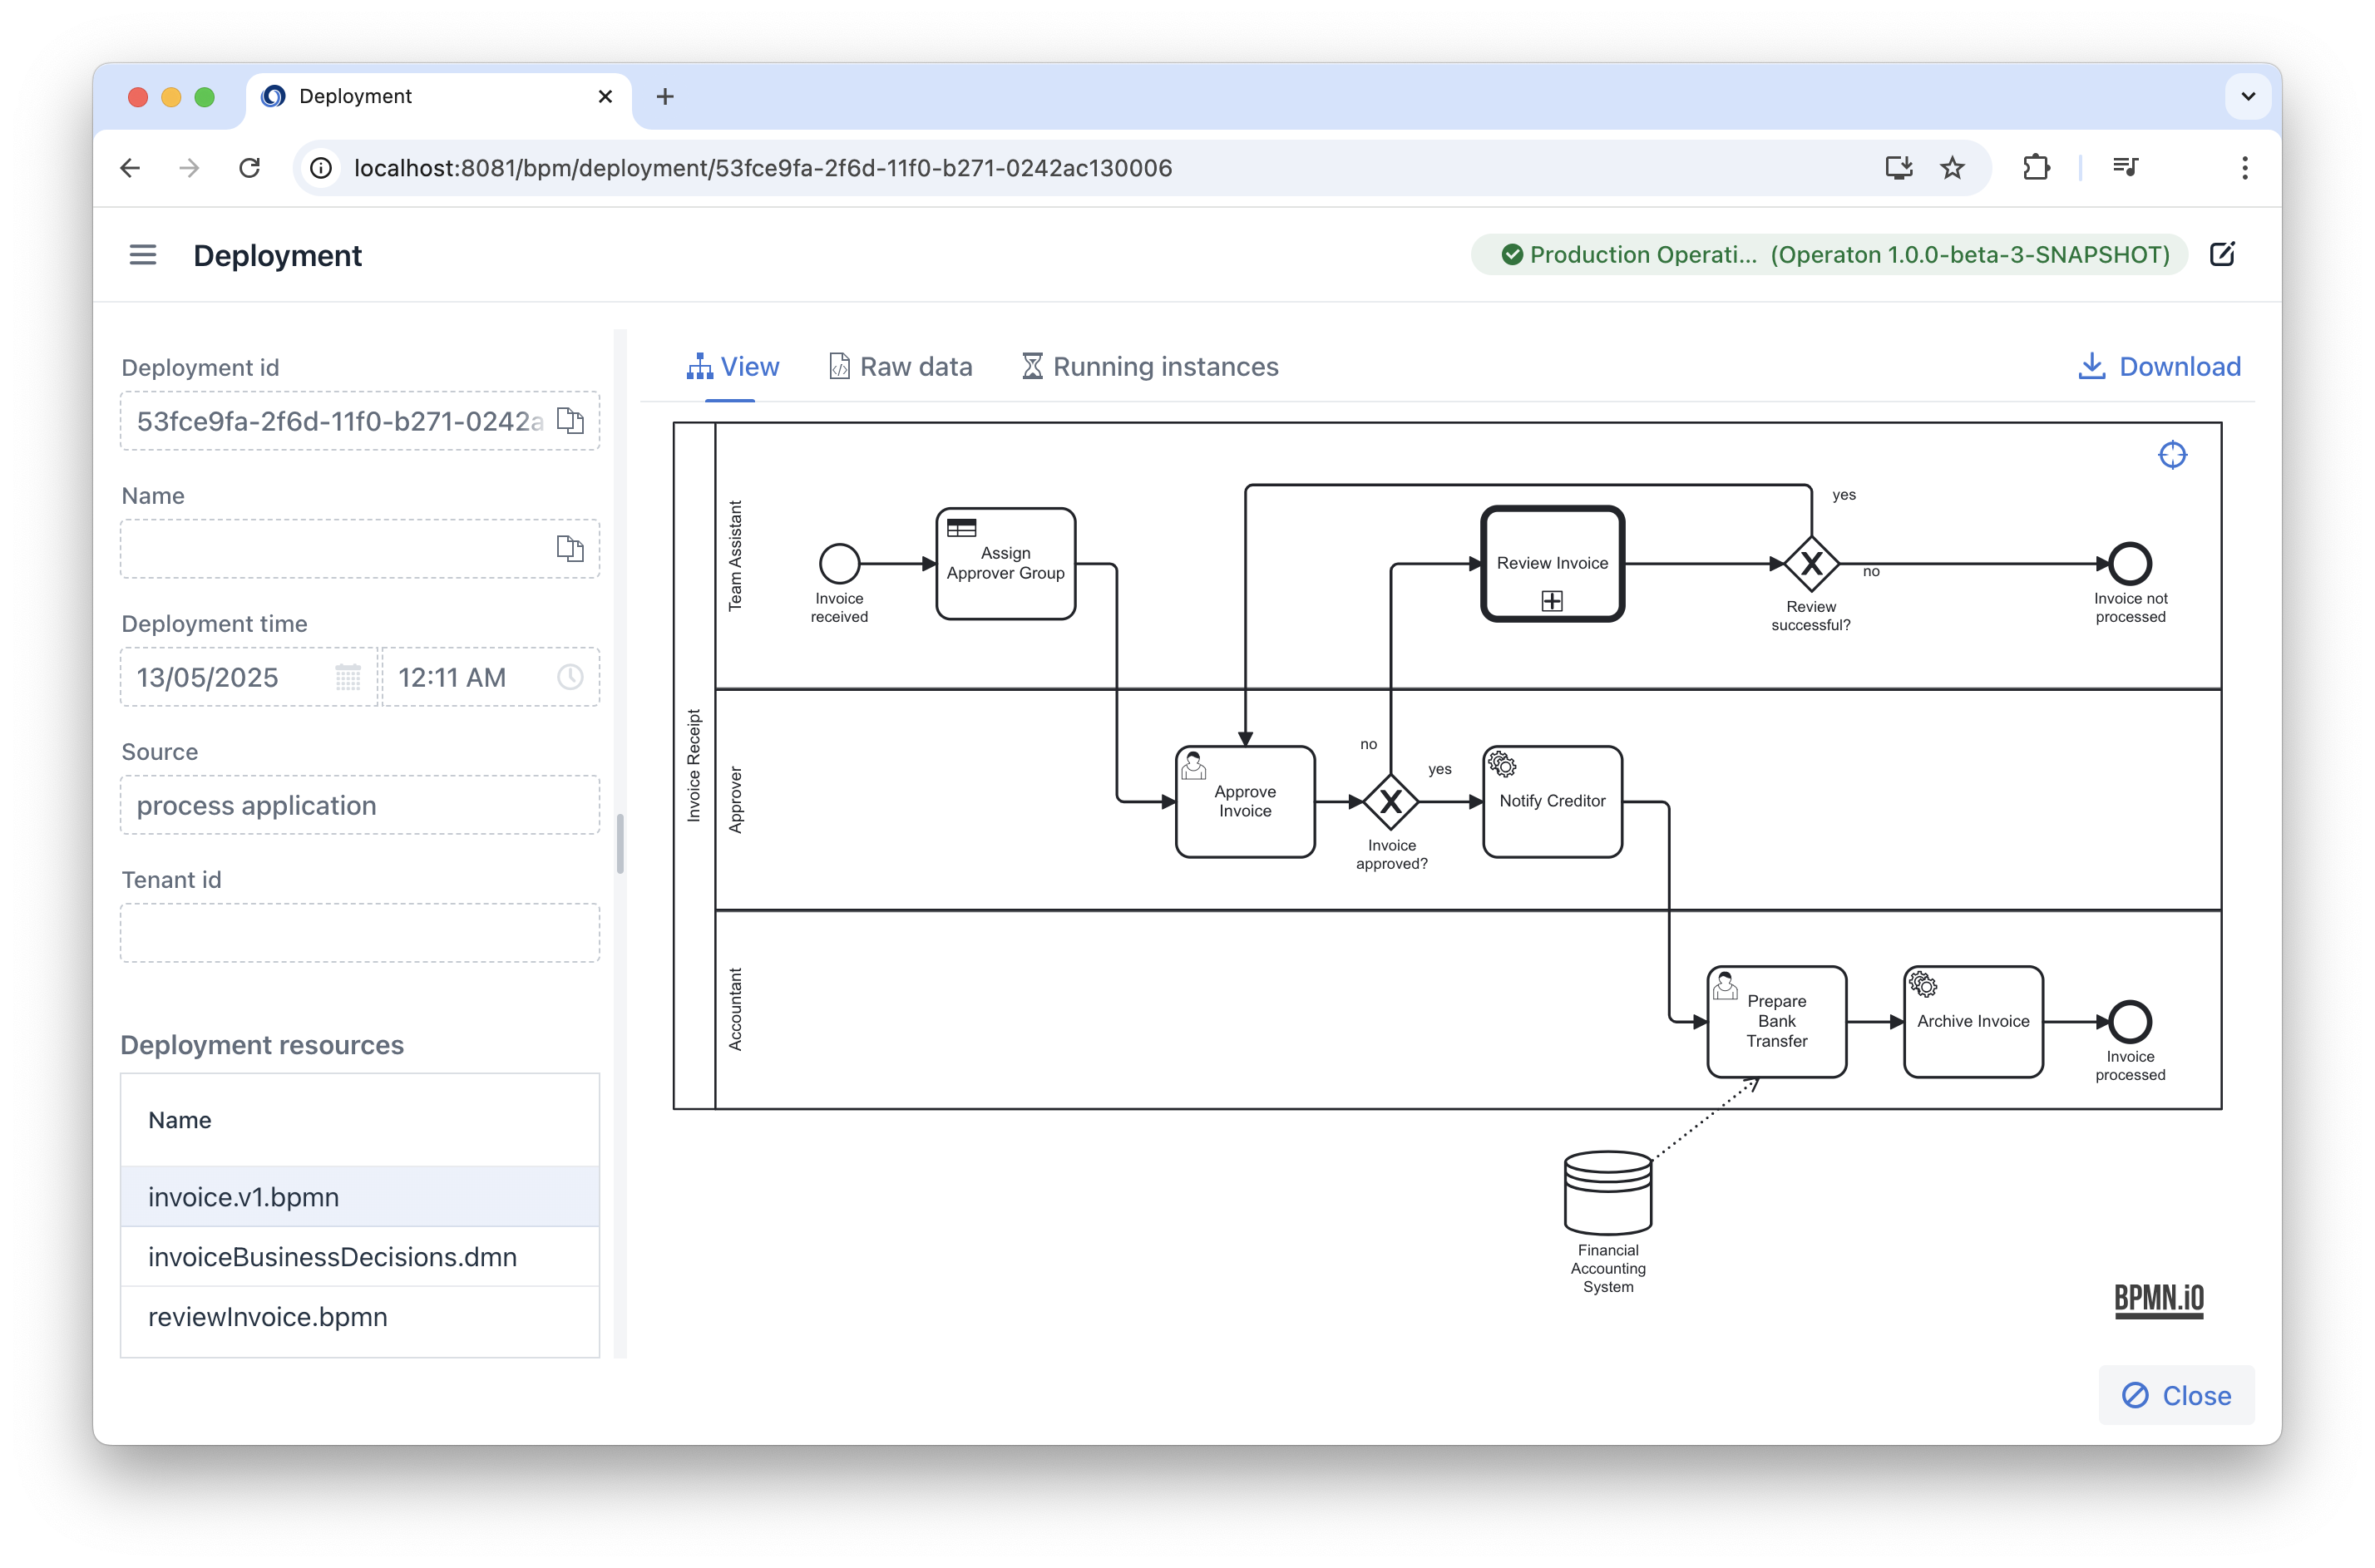The height and width of the screenshot is (1568, 2375).
Task: Click the browser address bar URL
Action: (x=762, y=168)
